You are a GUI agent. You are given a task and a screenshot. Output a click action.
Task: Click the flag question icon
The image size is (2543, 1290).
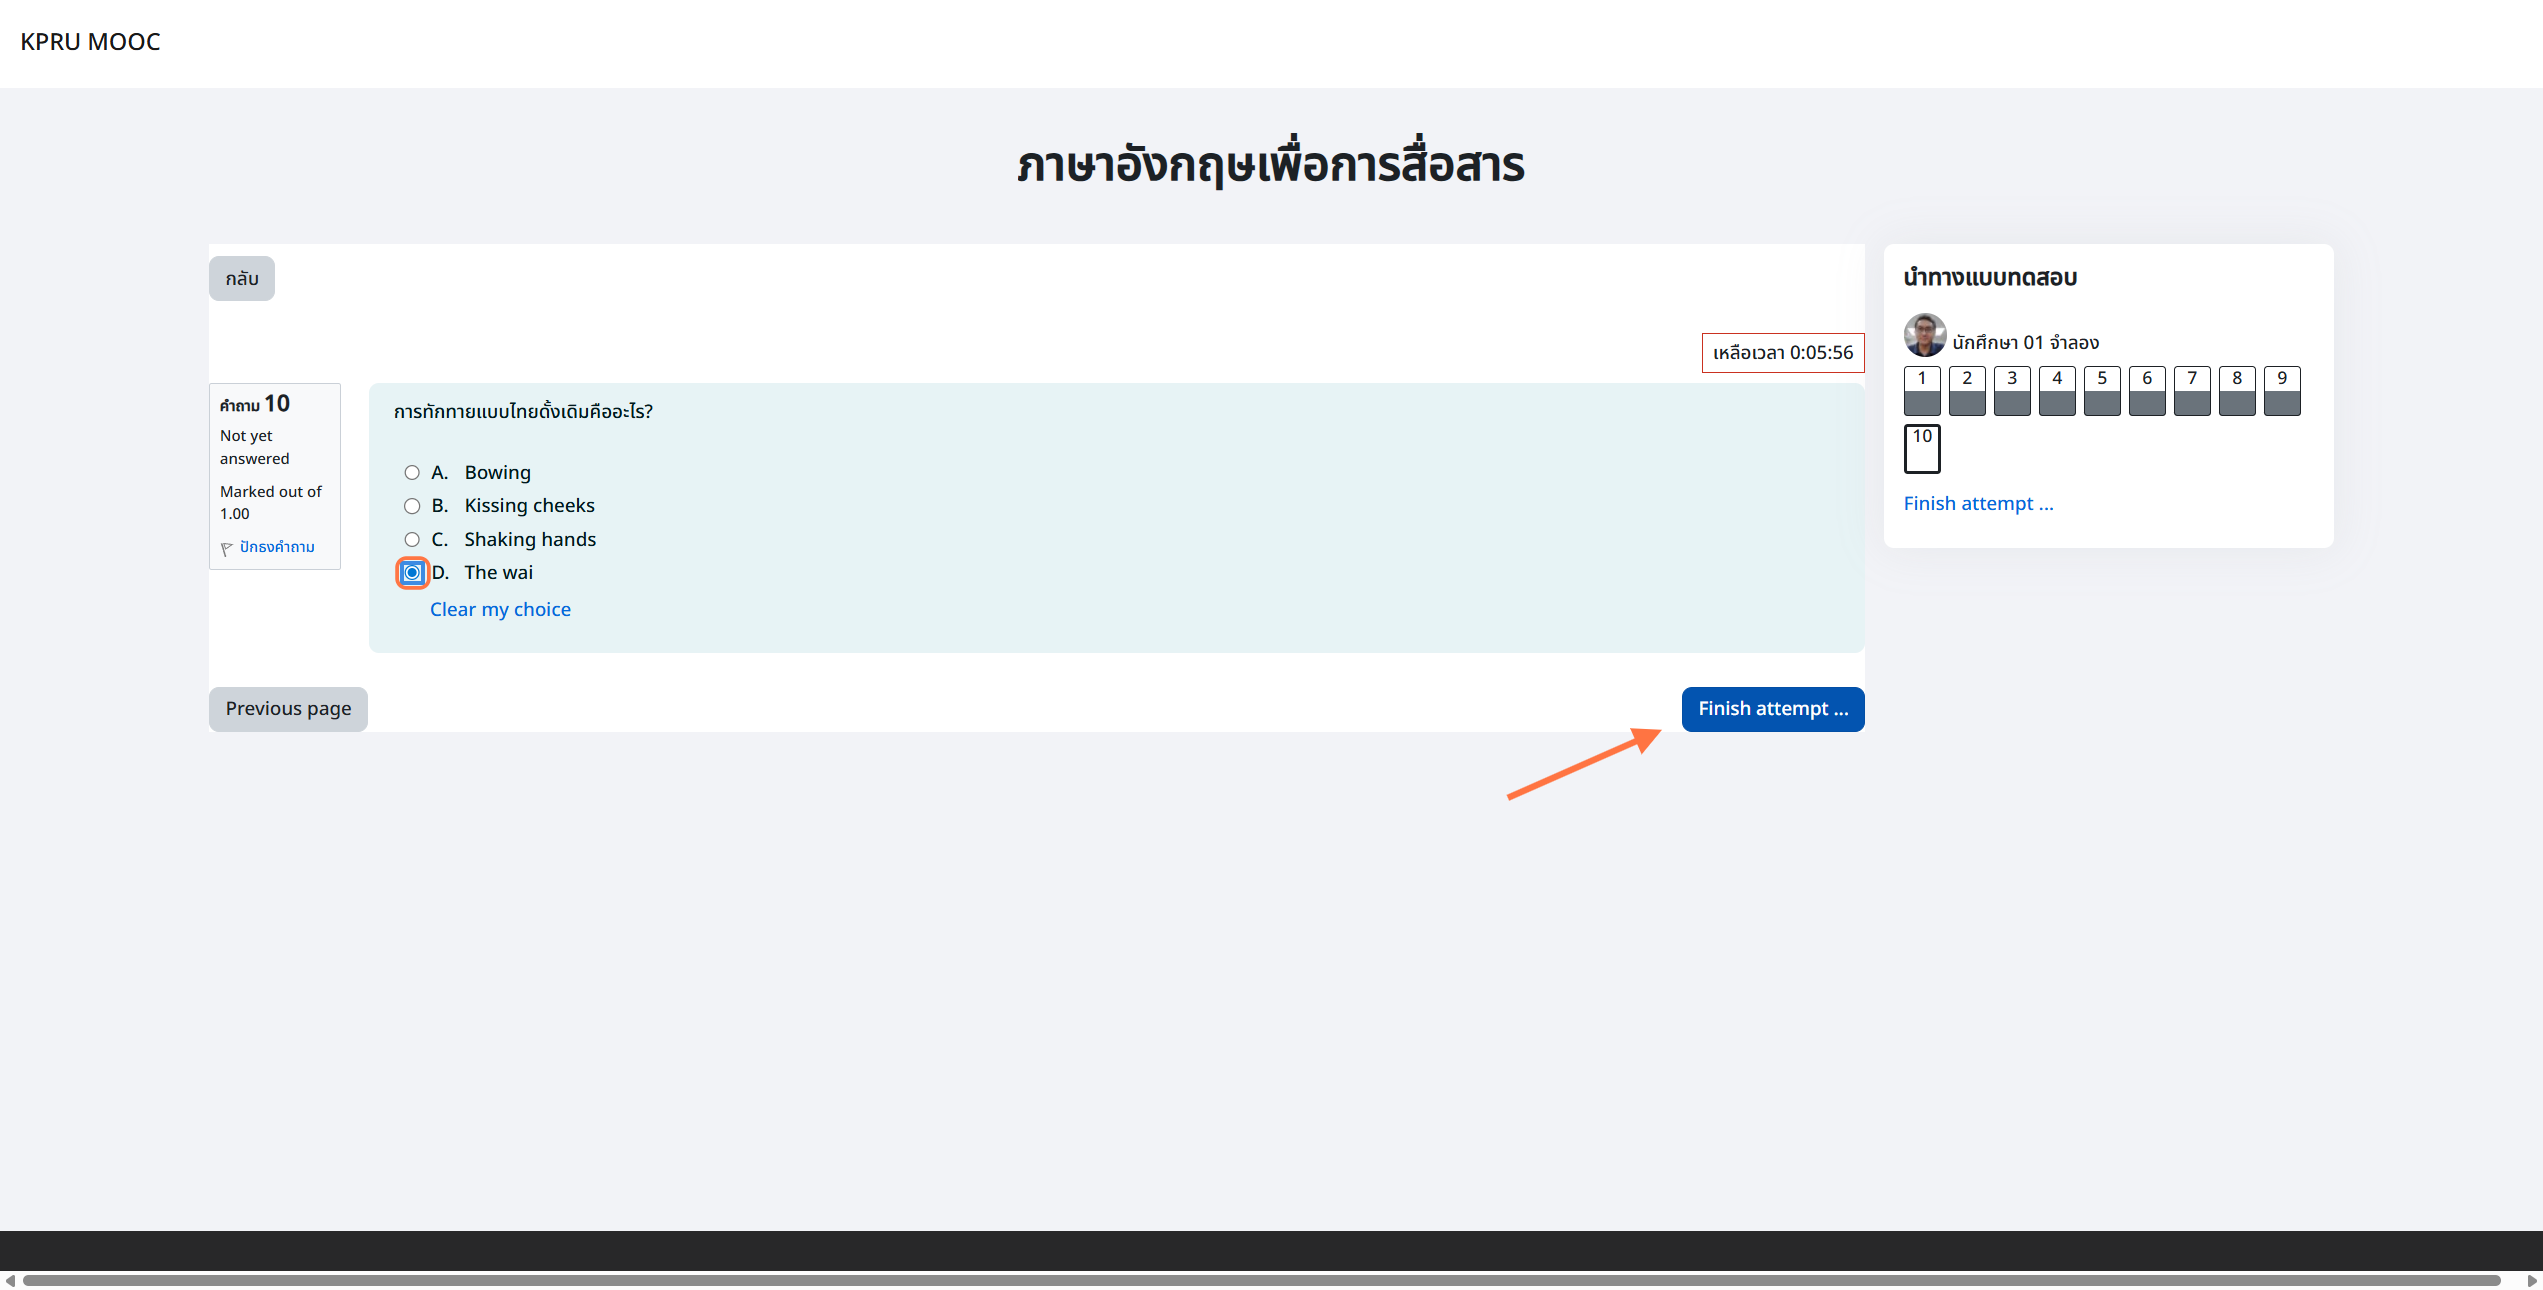227,548
